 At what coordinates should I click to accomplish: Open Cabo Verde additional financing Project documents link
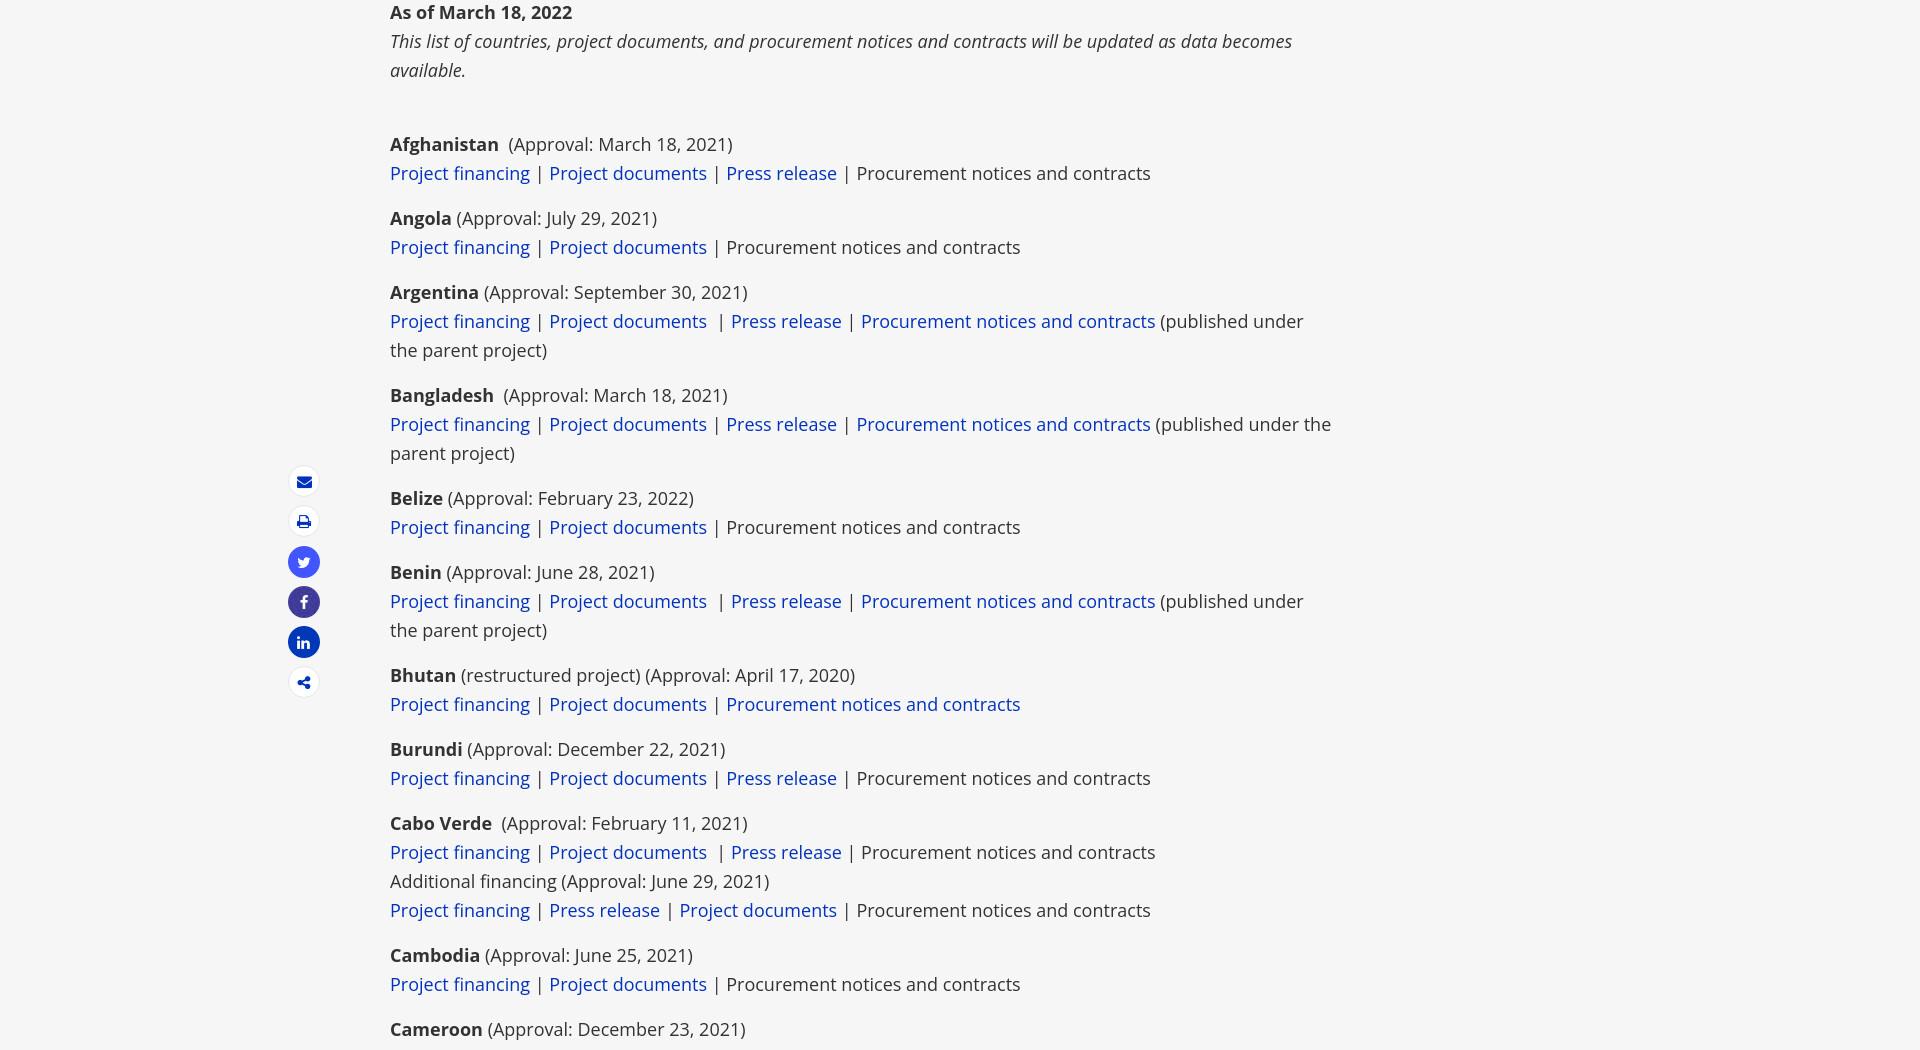758,910
